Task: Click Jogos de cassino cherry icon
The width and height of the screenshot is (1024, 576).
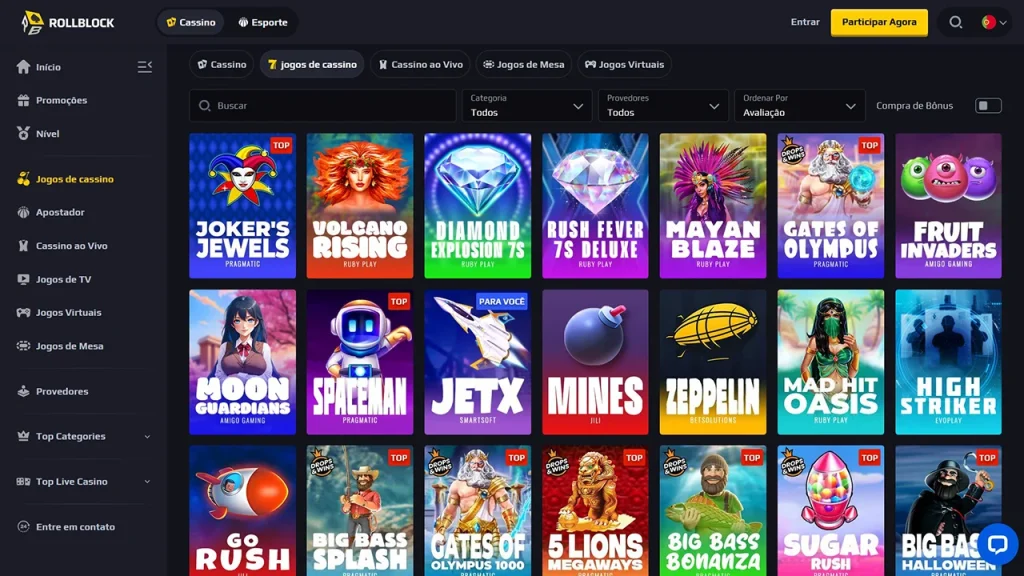Action: [x=24, y=179]
